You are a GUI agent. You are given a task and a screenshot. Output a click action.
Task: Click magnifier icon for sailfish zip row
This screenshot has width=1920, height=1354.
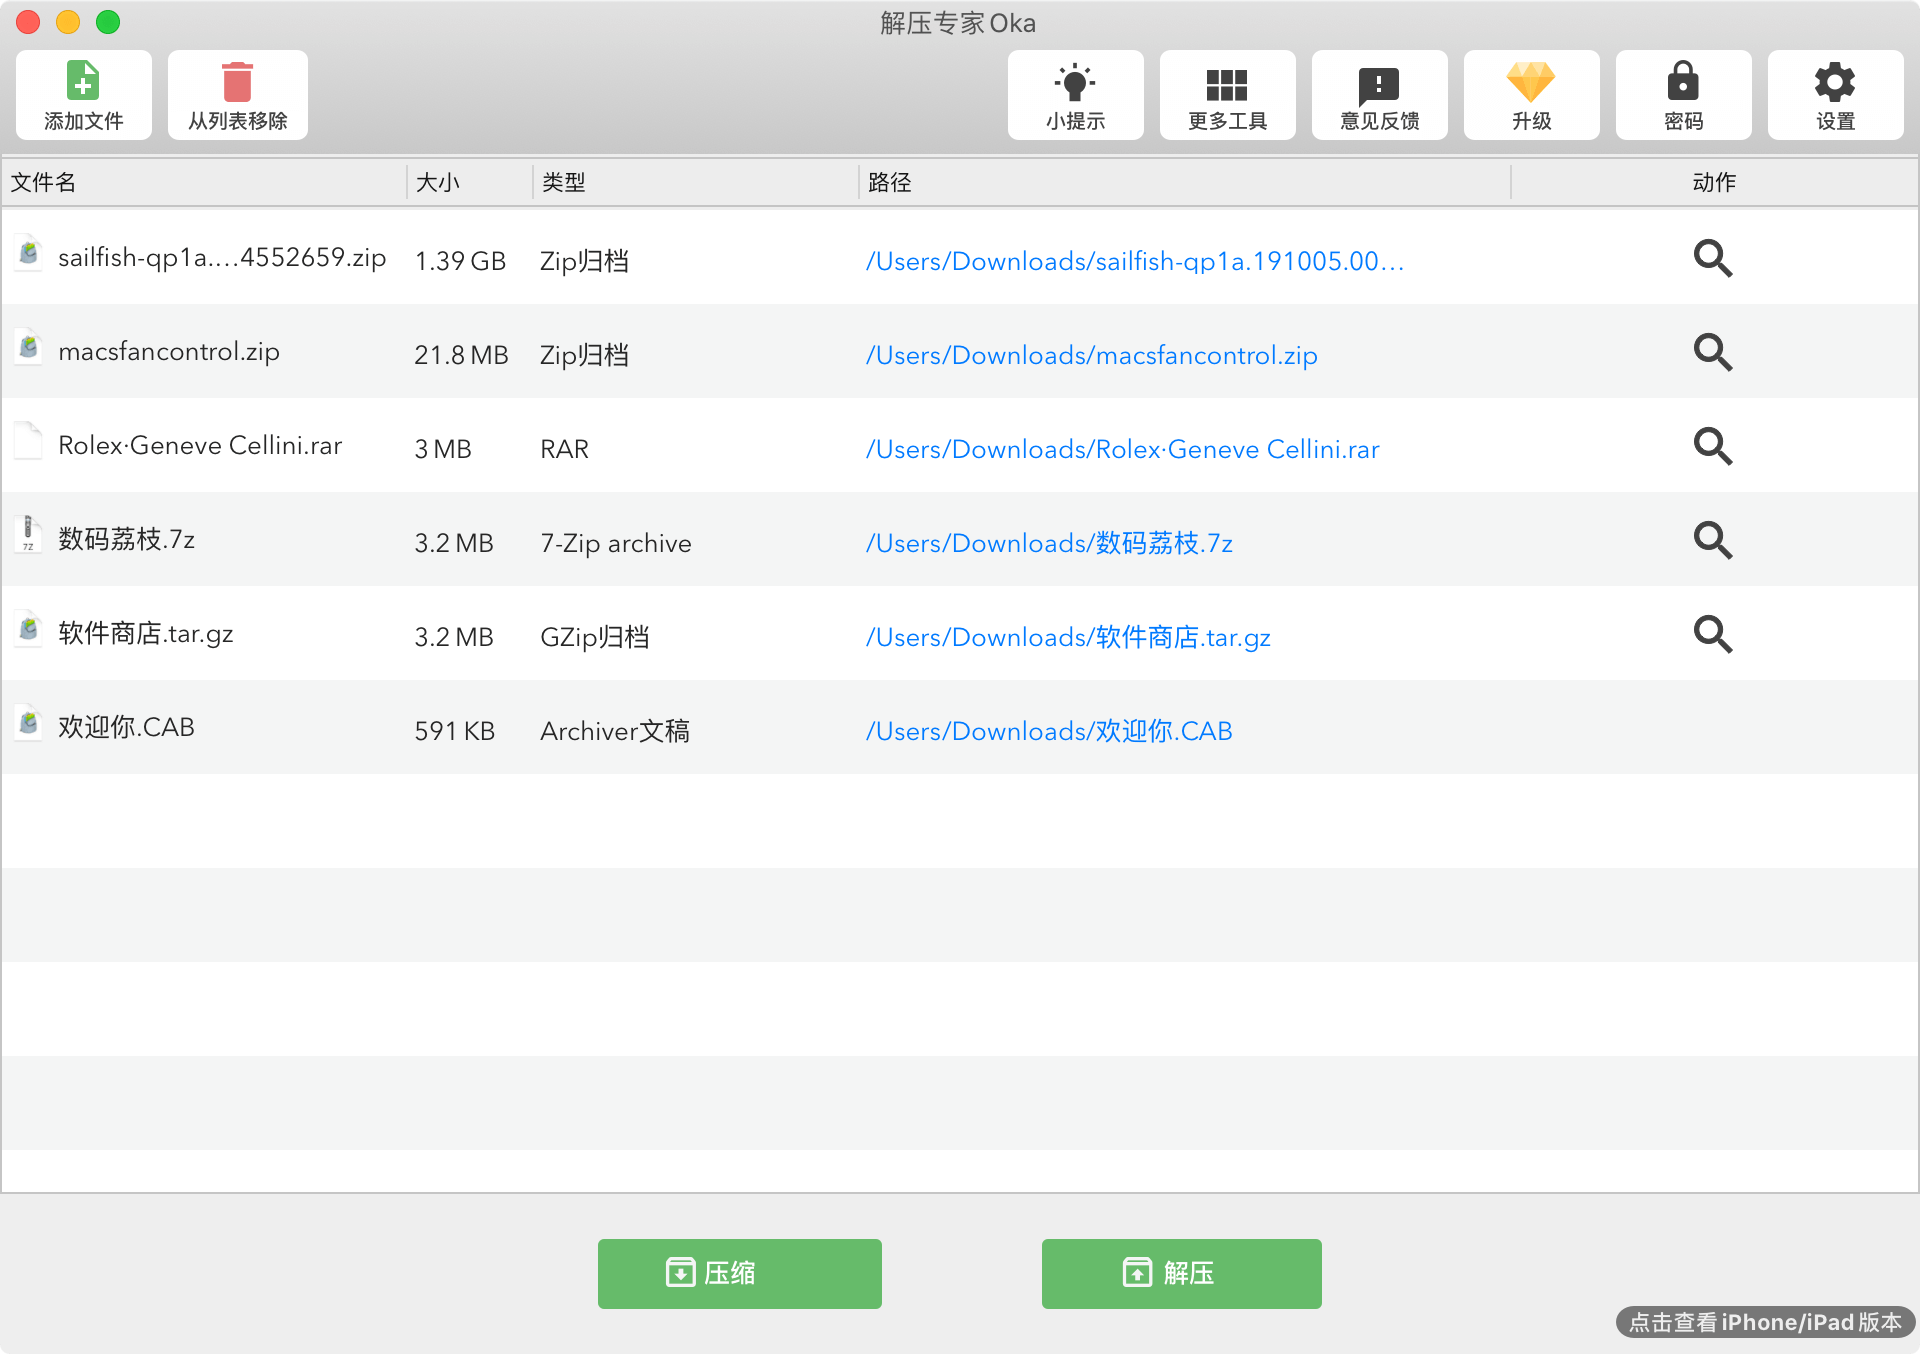pos(1713,259)
